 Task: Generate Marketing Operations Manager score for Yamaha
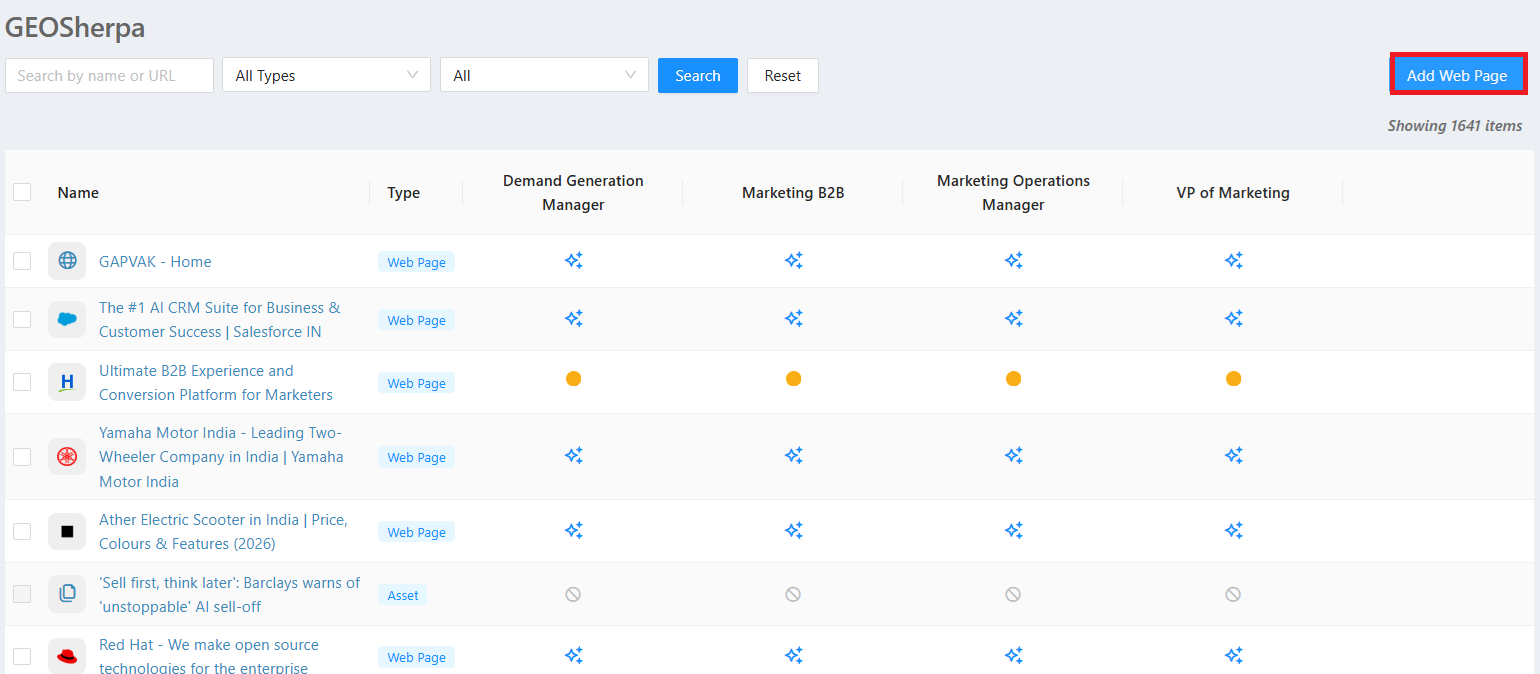click(x=1013, y=455)
